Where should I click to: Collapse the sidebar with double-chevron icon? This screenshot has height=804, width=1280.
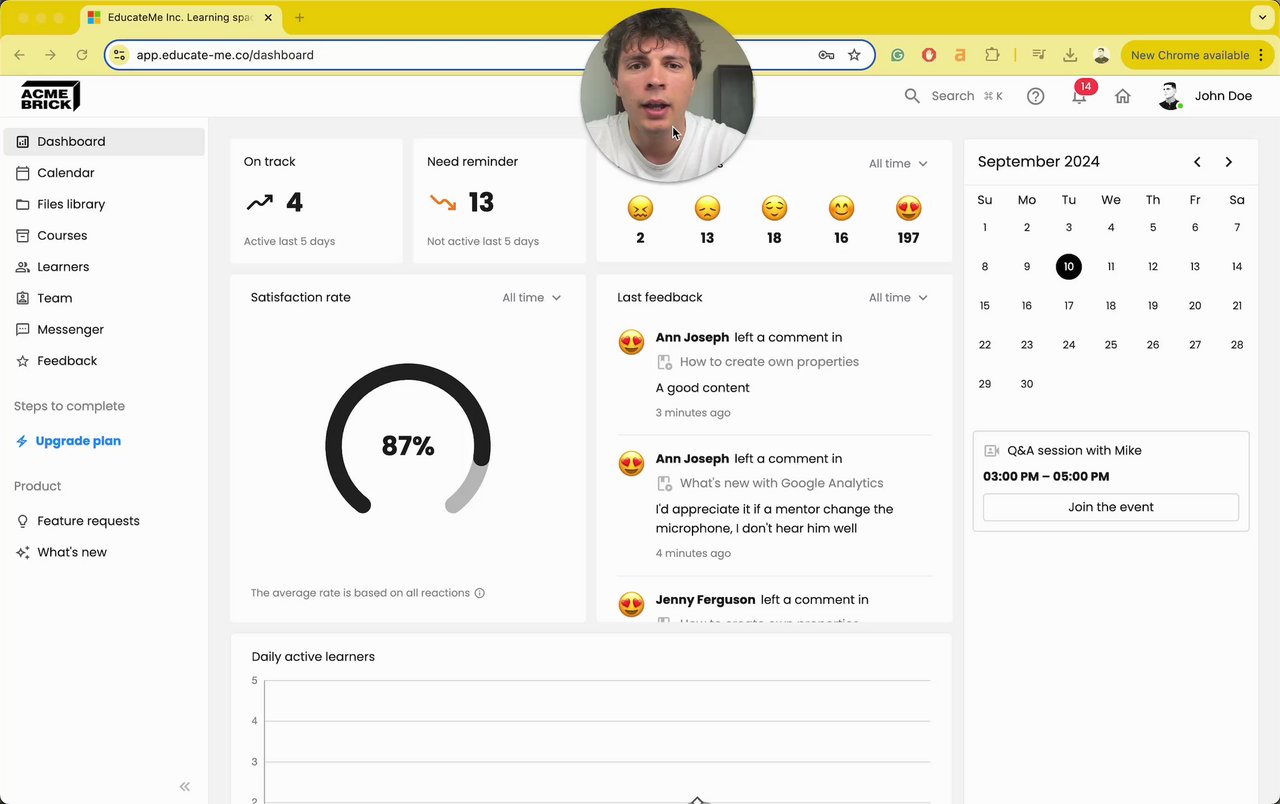184,787
